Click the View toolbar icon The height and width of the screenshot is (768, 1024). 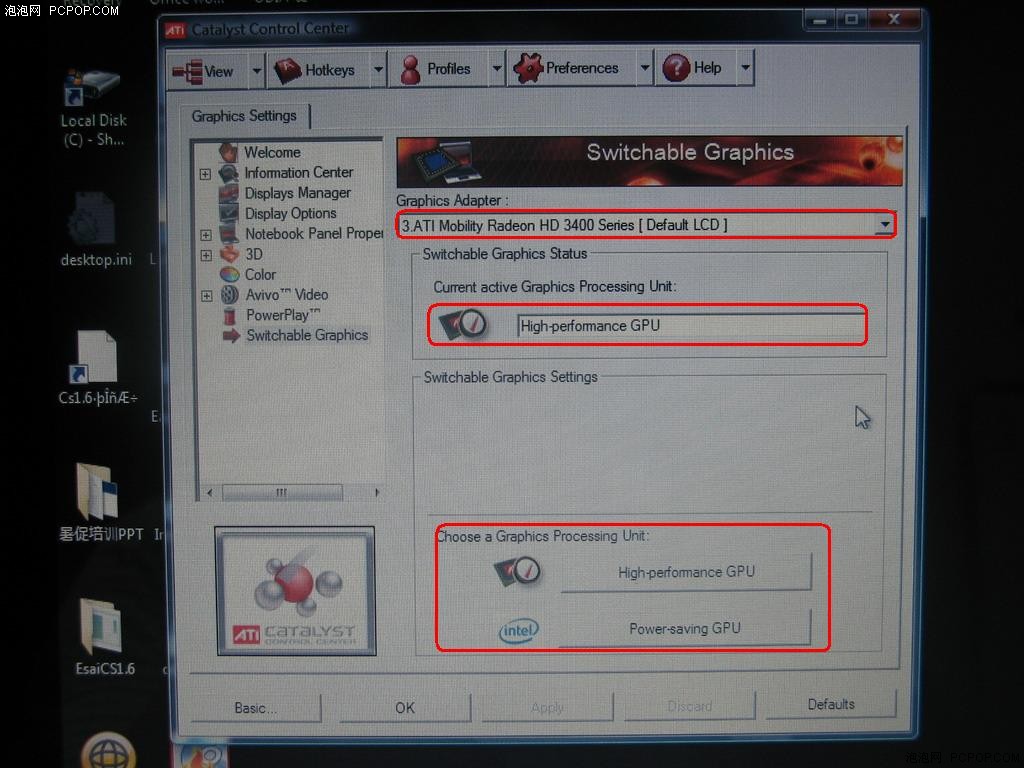click(187, 71)
